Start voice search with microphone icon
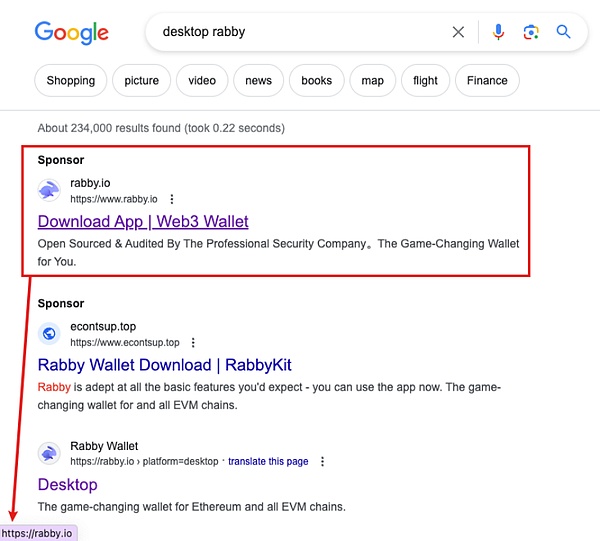 (x=498, y=32)
